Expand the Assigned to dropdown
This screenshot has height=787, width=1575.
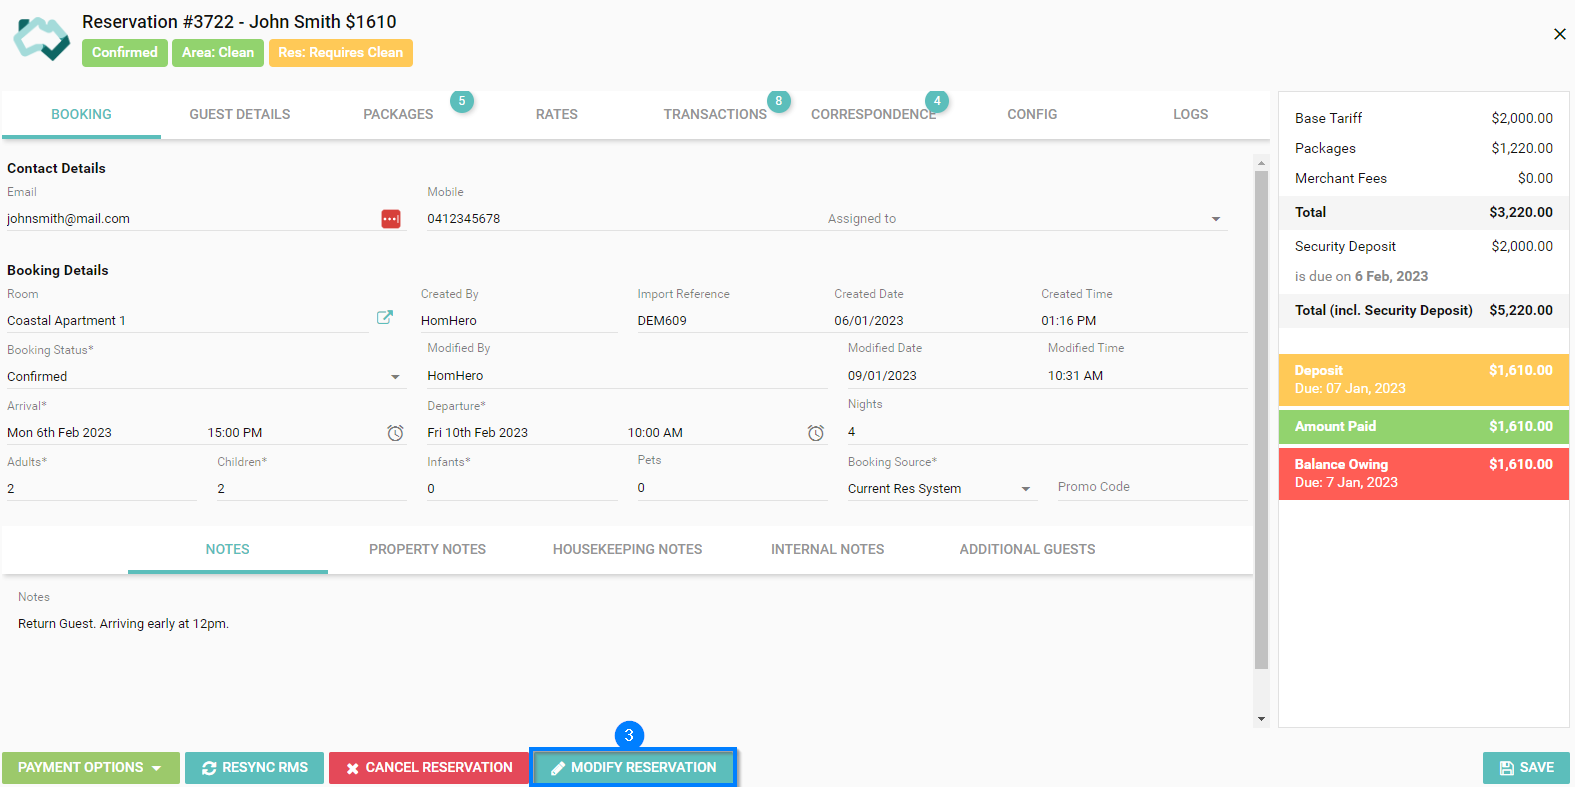pos(1216,219)
